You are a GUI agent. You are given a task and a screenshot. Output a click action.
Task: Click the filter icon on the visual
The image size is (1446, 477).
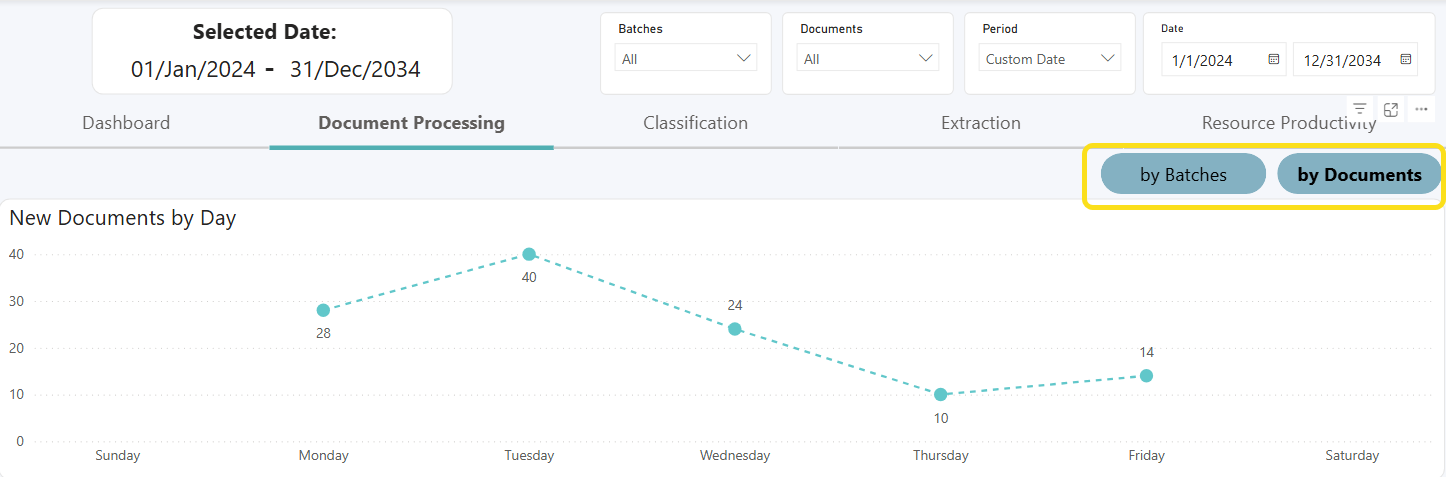[x=1360, y=109]
